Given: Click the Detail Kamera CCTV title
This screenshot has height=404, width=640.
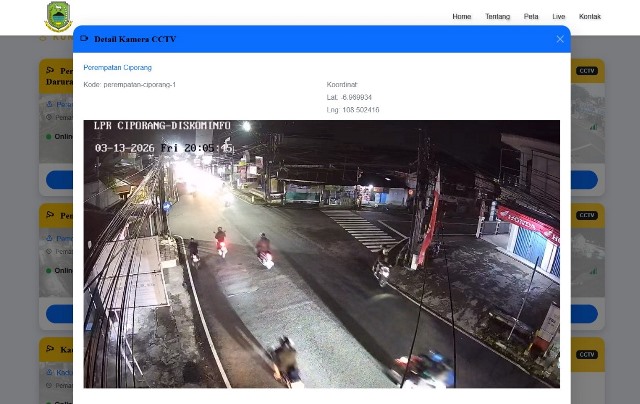Looking at the screenshot, I should coord(135,39).
